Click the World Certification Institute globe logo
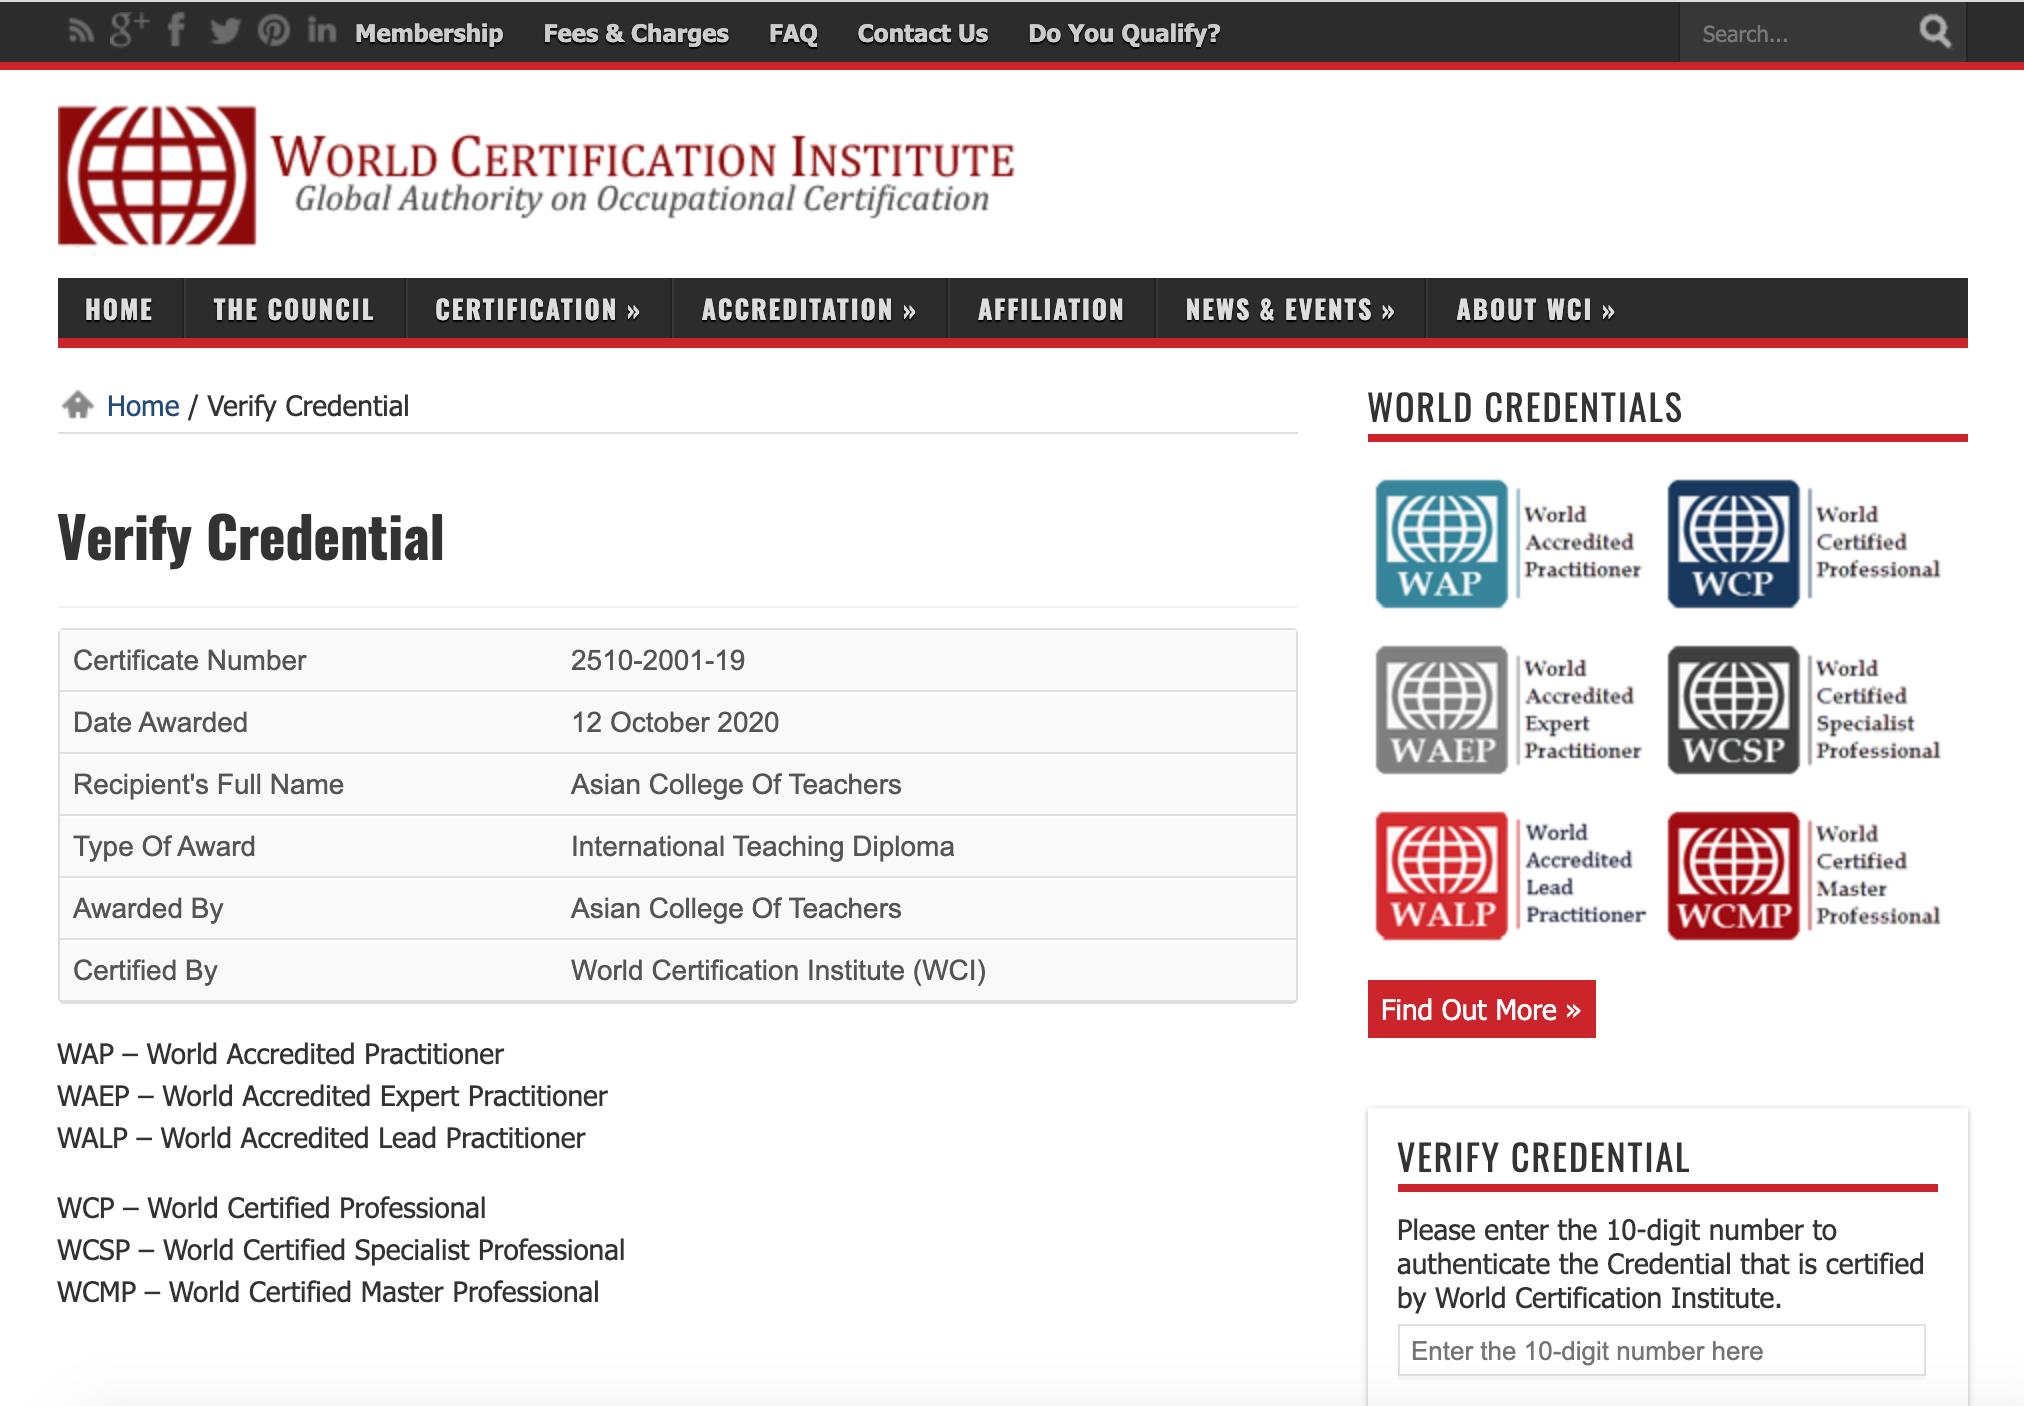The image size is (2024, 1406). [156, 176]
